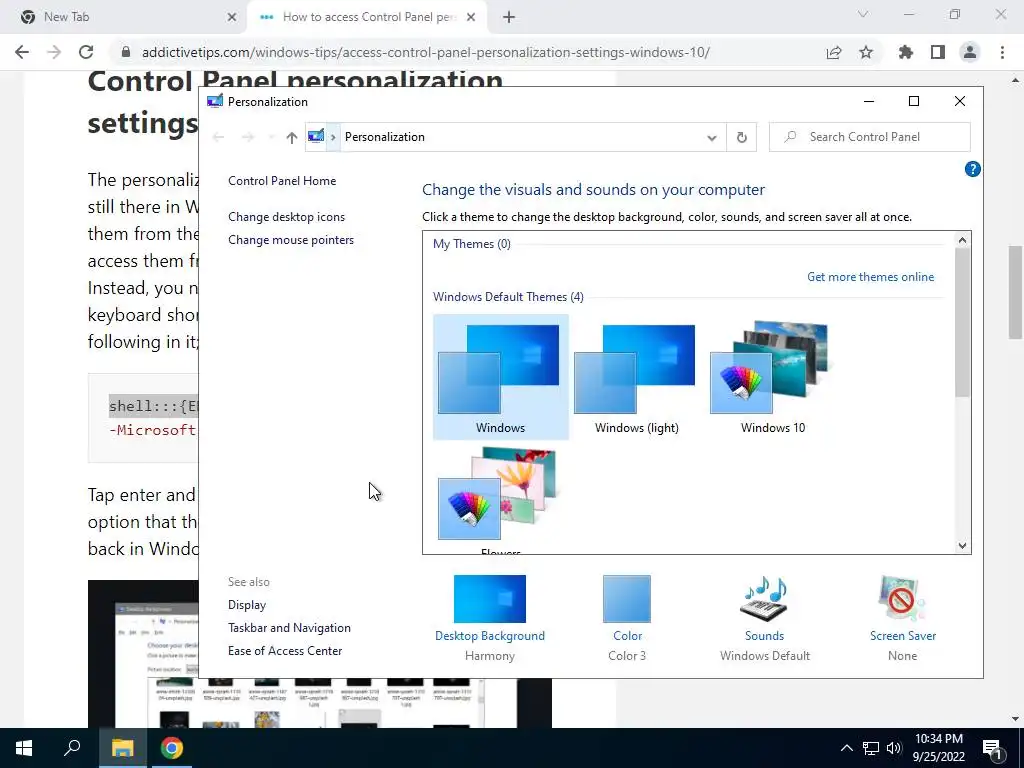Viewport: 1024px width, 768px height.
Task: Select the How to access Control Panel tab
Action: click(x=369, y=17)
